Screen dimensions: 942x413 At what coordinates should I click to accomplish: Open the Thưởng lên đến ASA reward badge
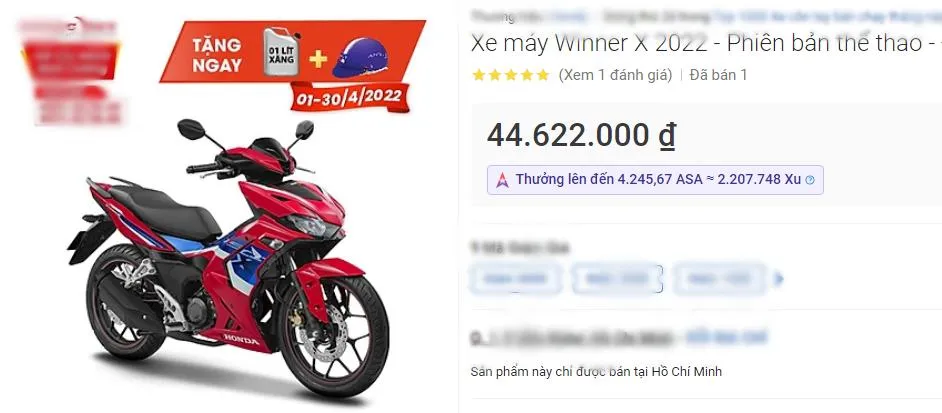coord(655,180)
